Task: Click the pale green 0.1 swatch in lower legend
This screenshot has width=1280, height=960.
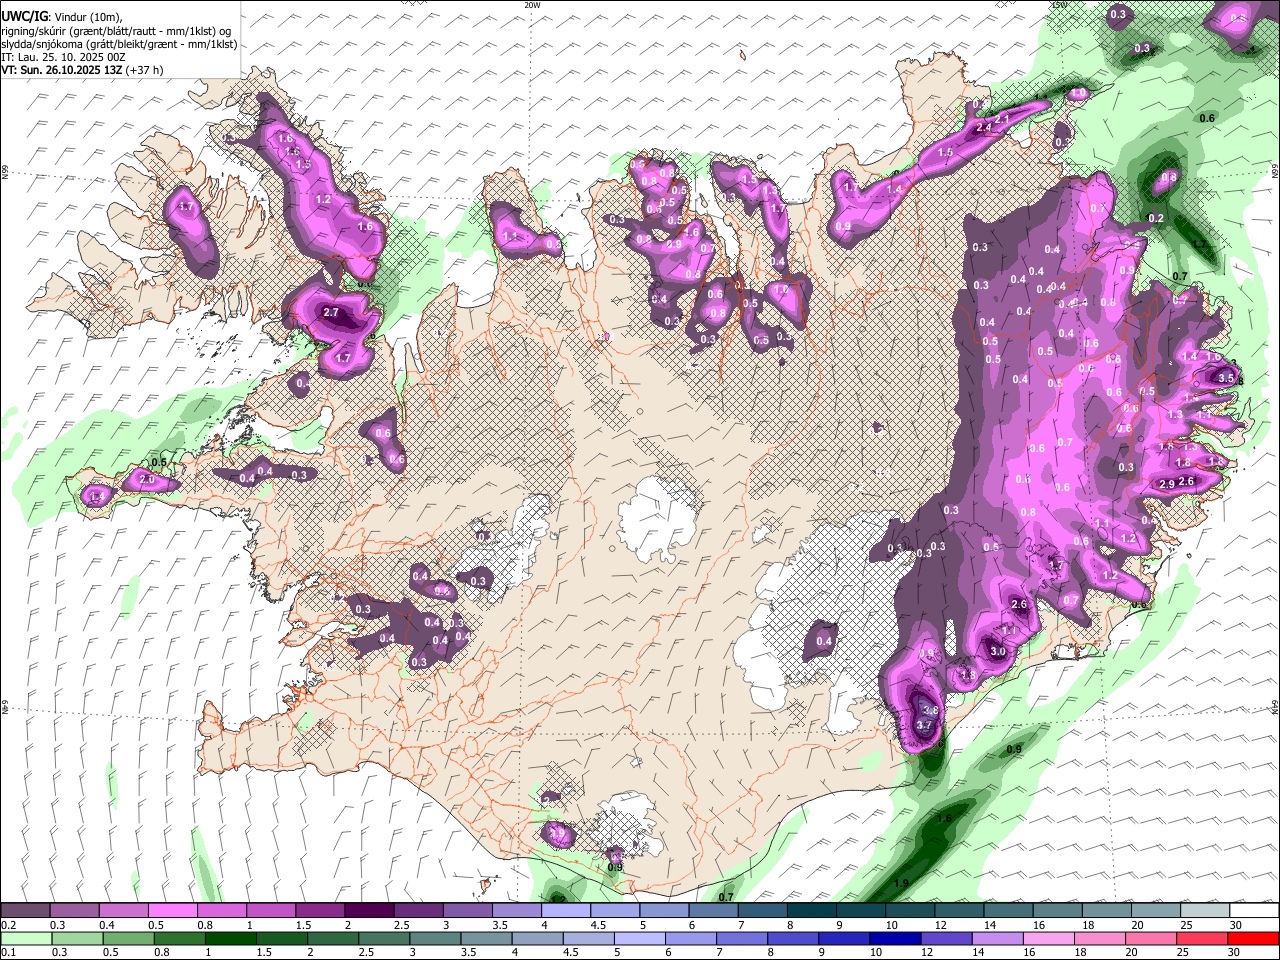Action: tap(25, 939)
